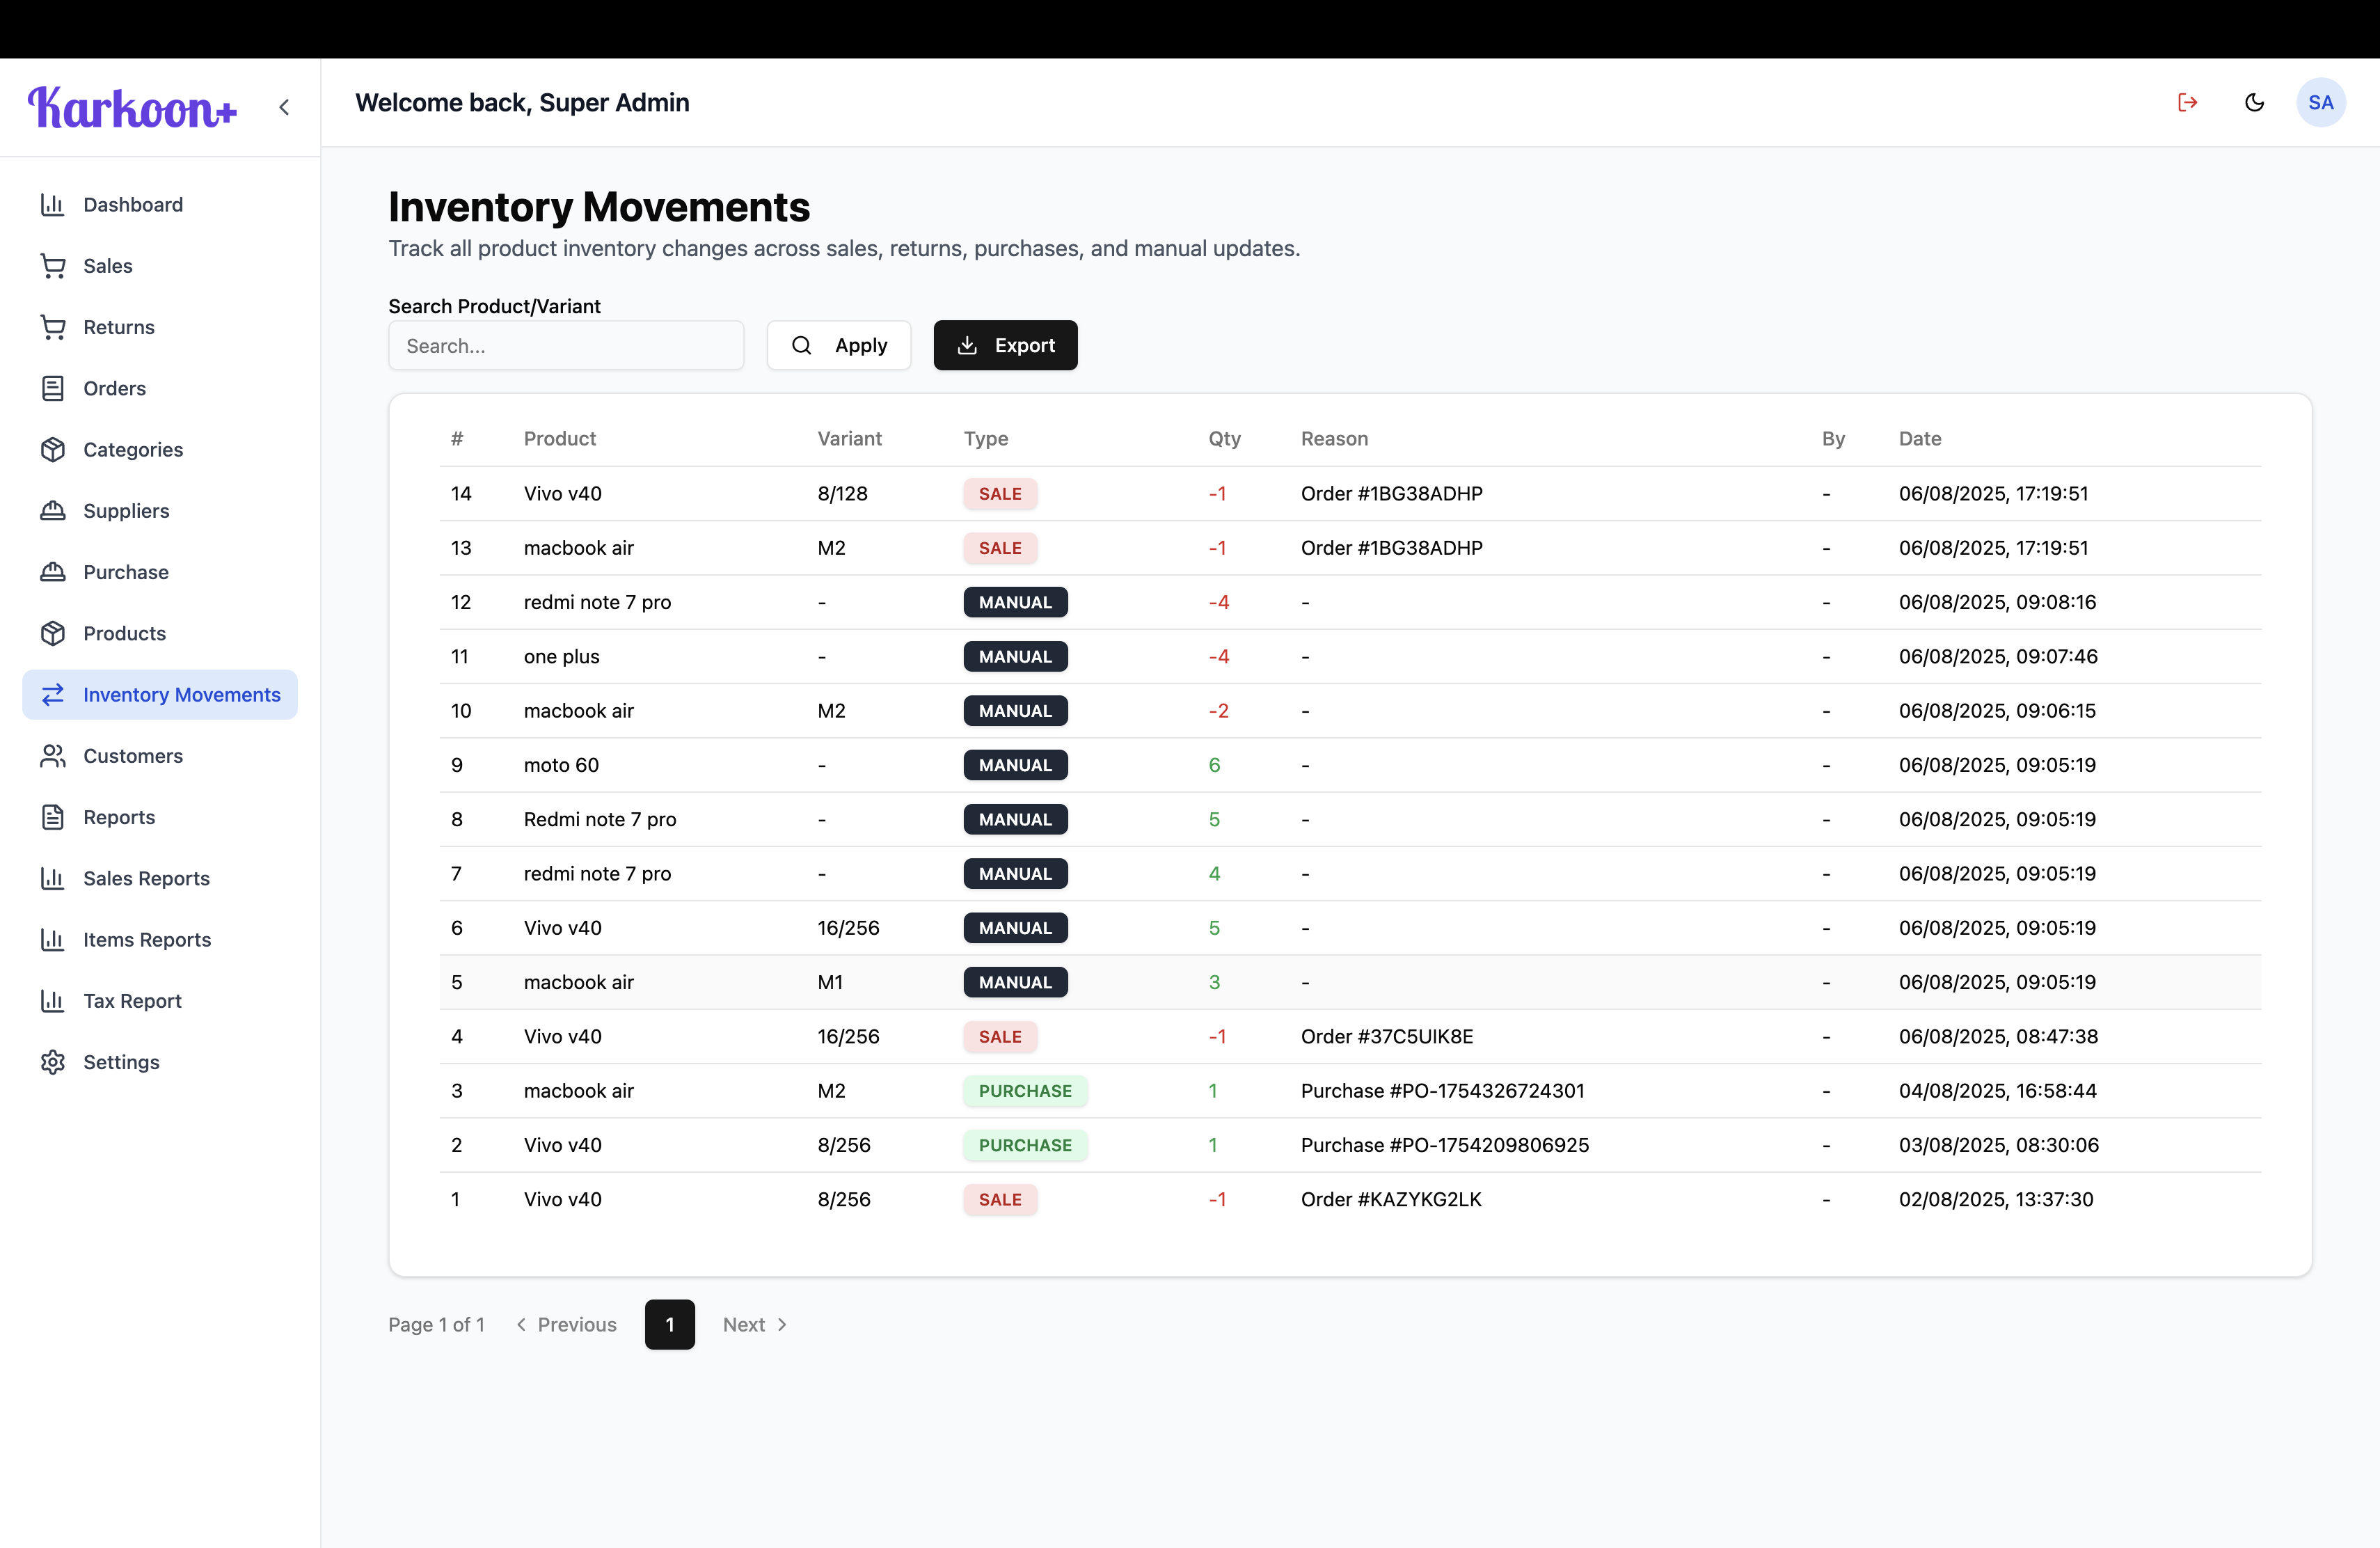Open the SA user avatar

tap(2322, 102)
